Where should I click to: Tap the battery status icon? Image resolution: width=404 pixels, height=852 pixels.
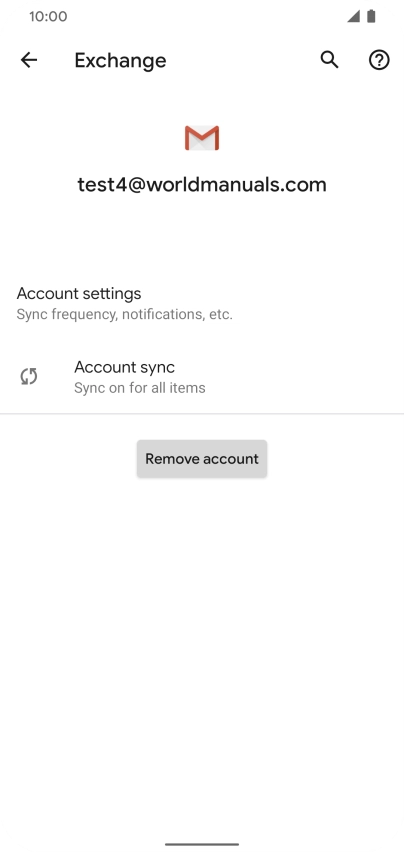point(371,16)
